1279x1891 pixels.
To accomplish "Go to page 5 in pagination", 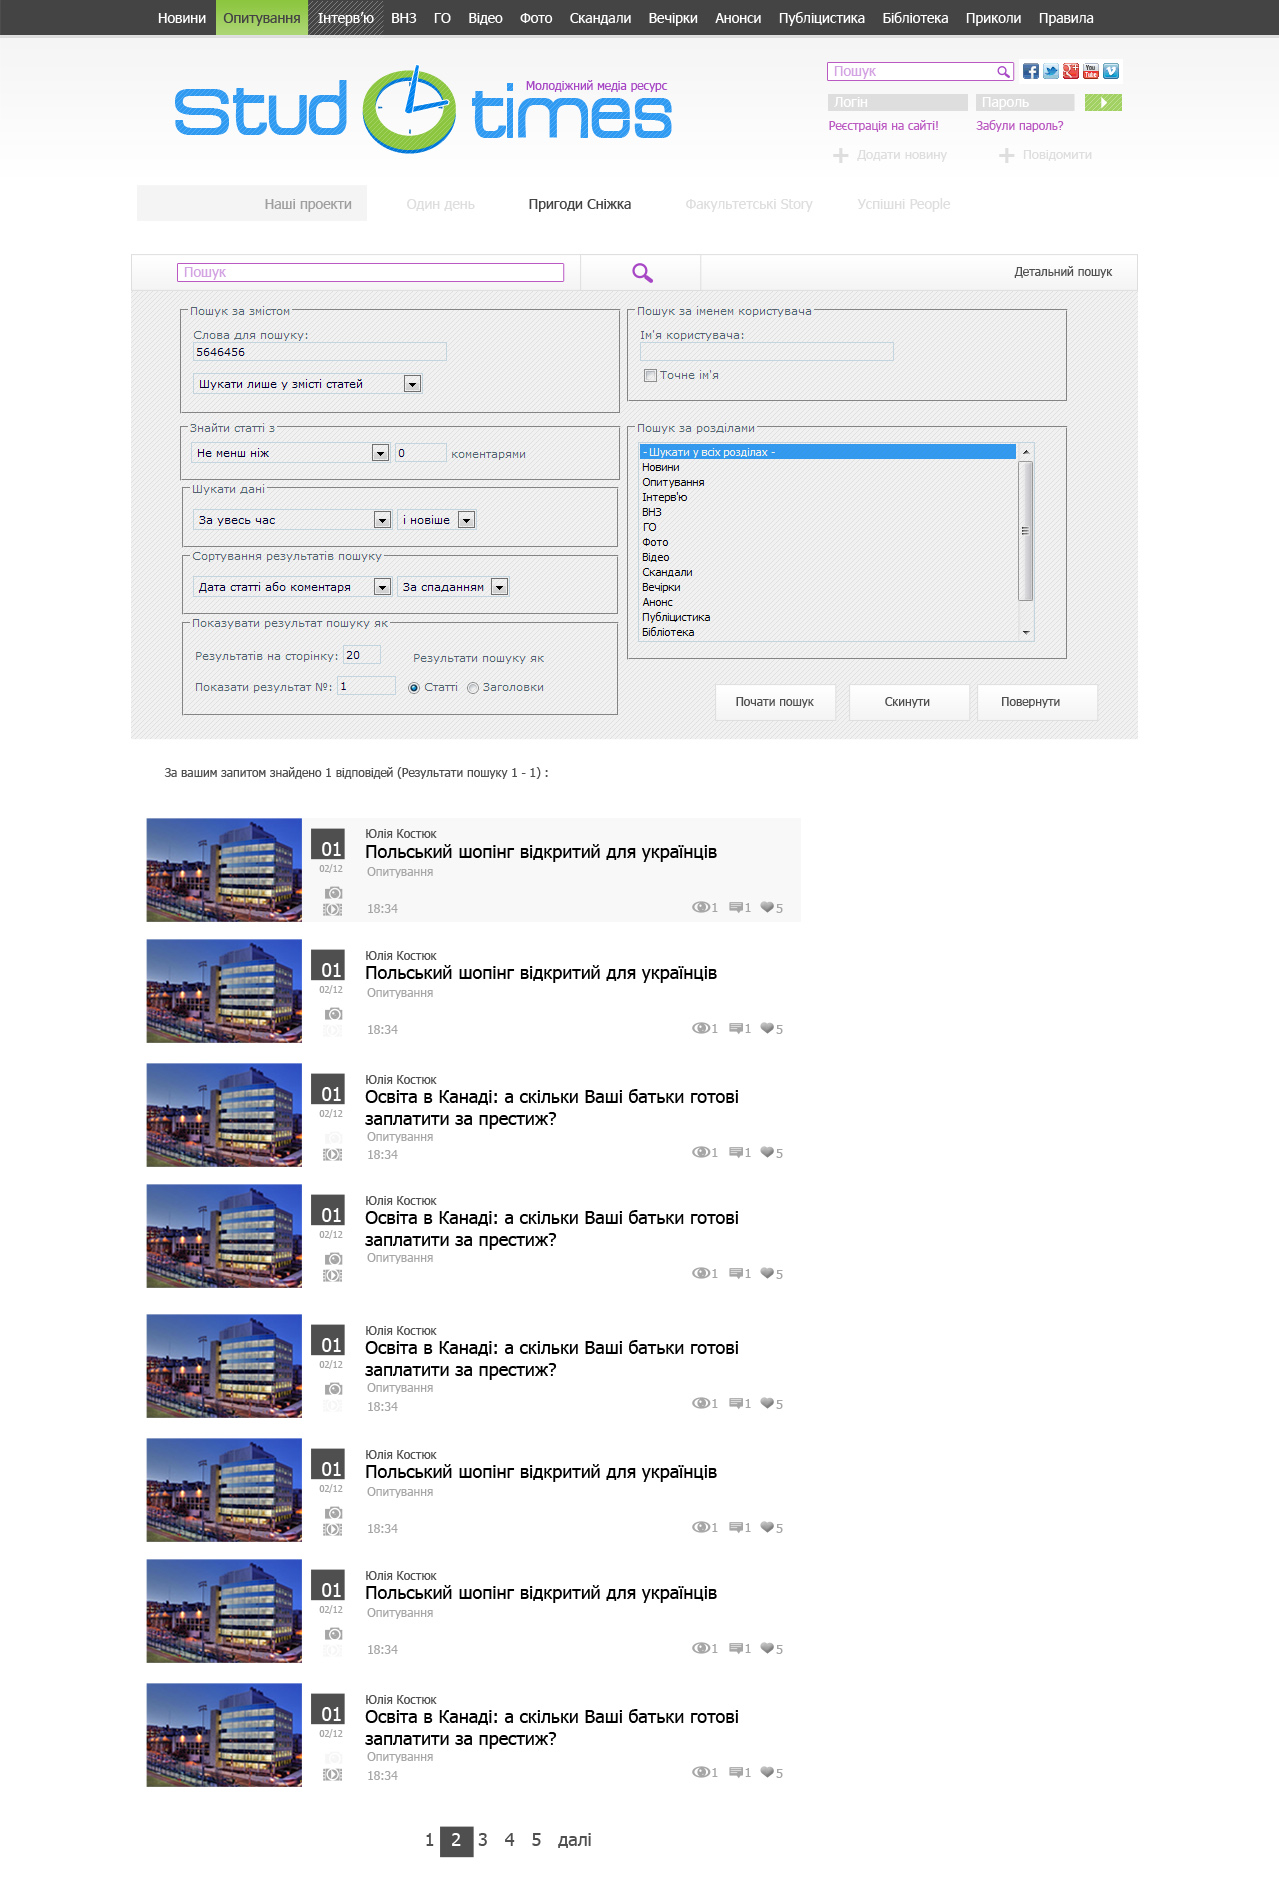I will [536, 1840].
